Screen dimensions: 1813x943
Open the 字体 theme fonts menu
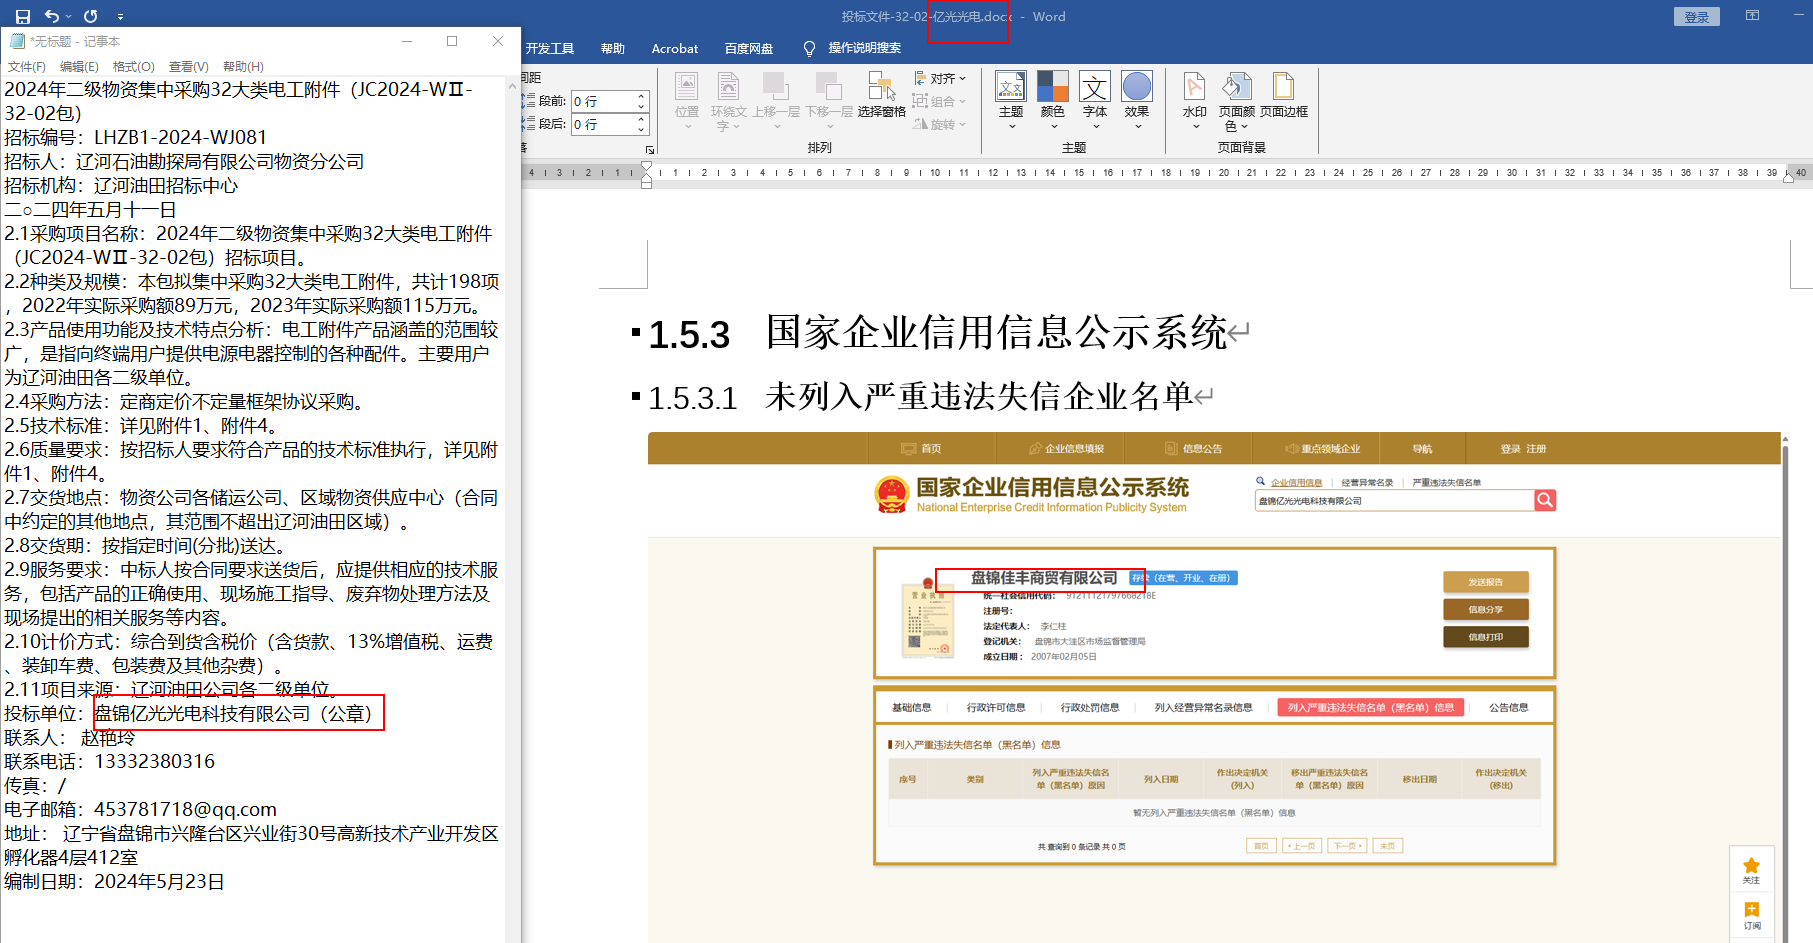coord(1095,100)
